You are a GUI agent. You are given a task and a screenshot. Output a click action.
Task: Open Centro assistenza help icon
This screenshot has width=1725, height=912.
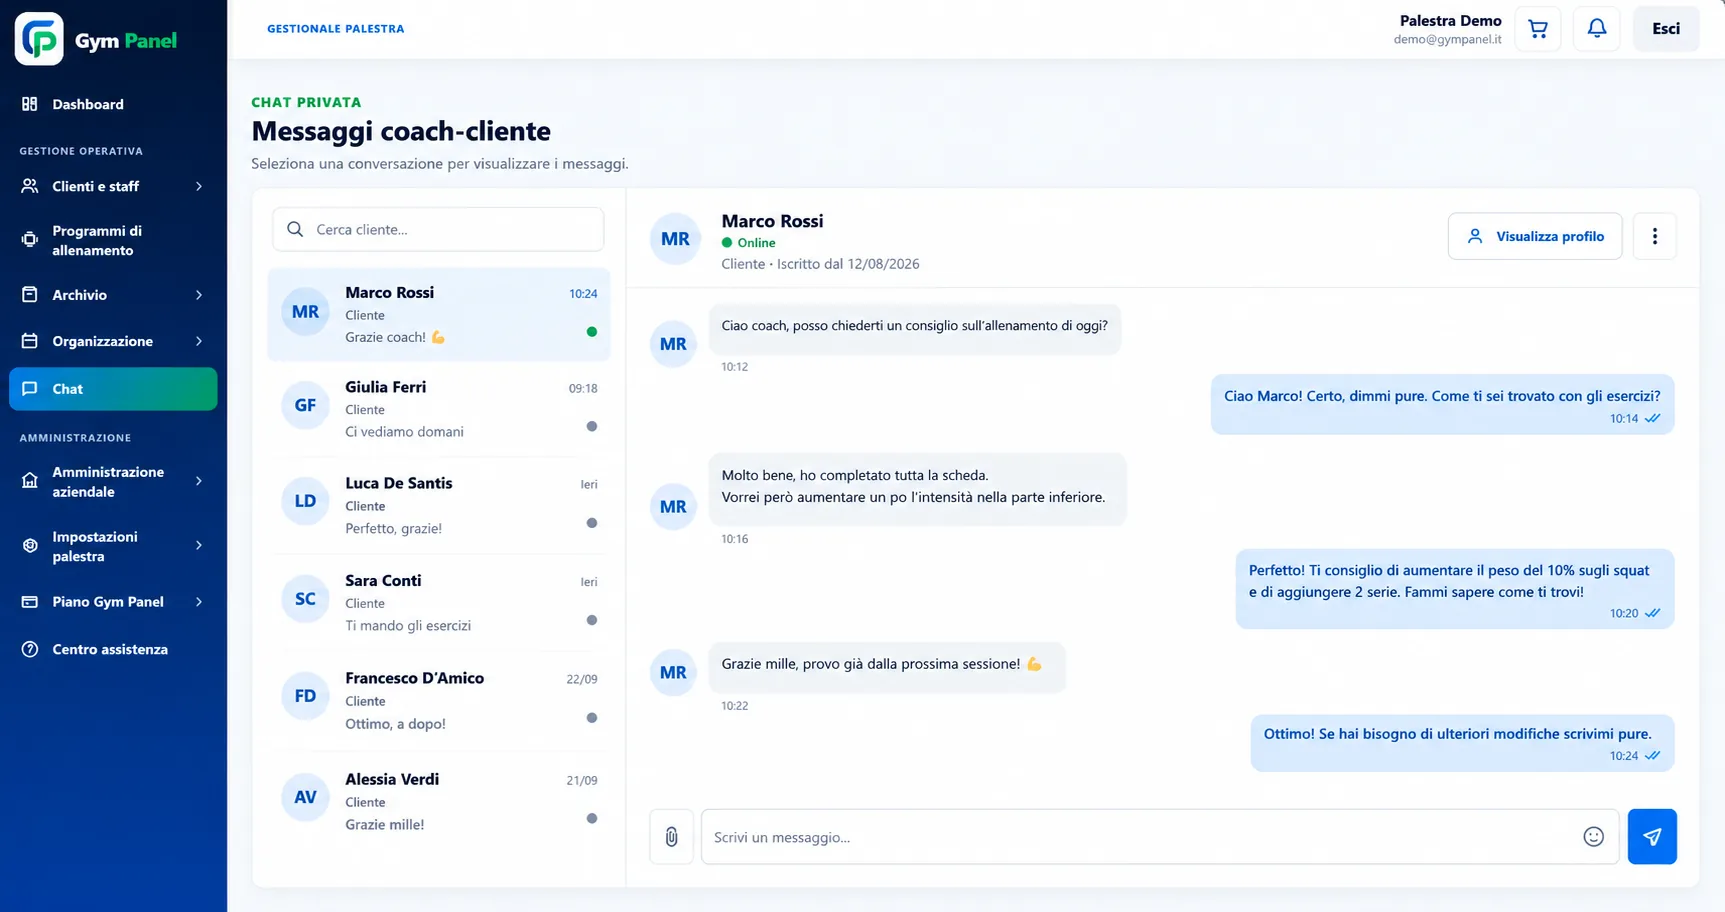point(30,649)
